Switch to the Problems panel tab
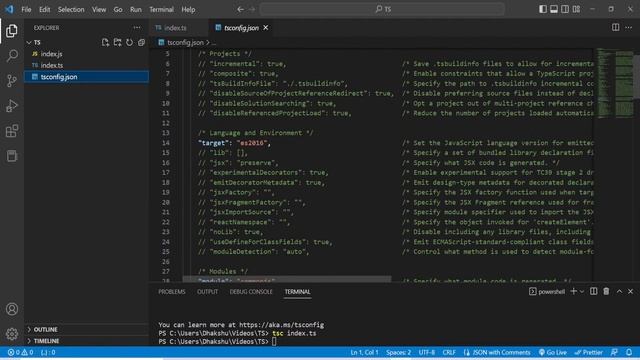The height and width of the screenshot is (360, 640). [172, 291]
